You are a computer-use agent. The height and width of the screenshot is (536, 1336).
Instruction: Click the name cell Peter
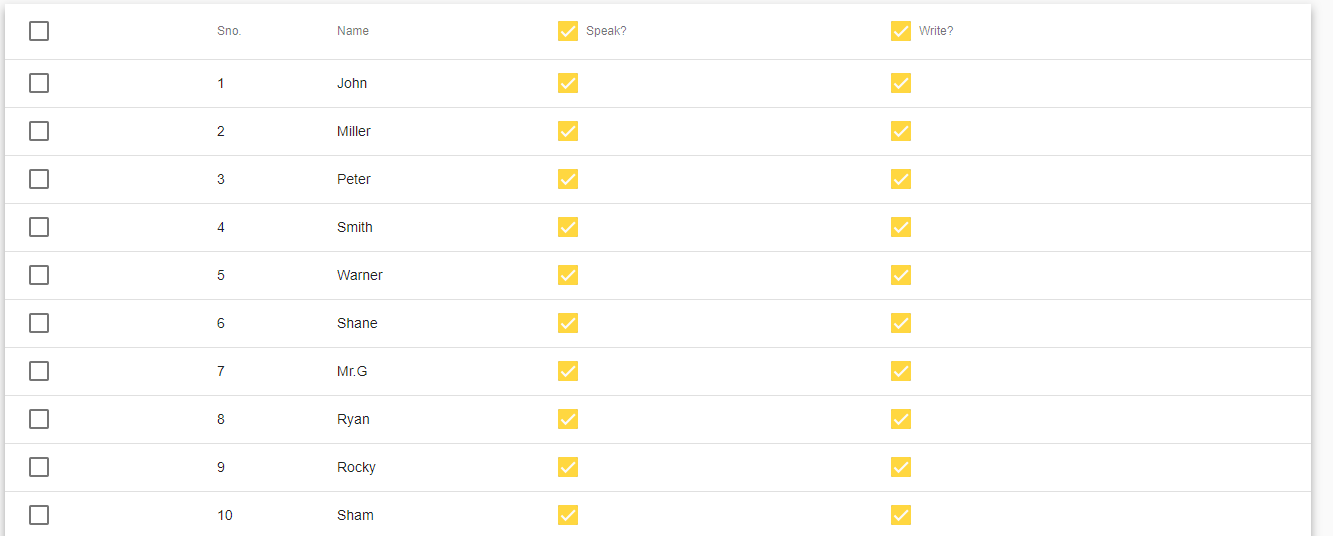coord(354,179)
